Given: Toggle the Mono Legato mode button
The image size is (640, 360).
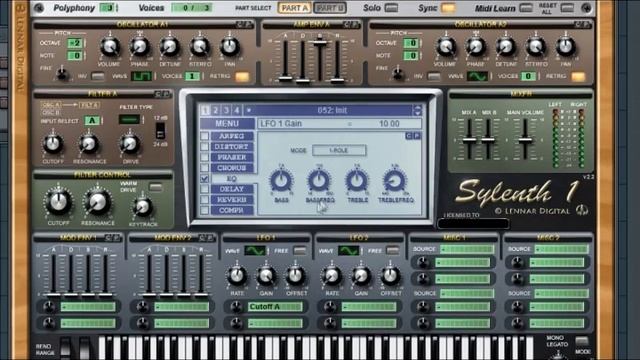Looking at the screenshot, I should (x=582, y=340).
